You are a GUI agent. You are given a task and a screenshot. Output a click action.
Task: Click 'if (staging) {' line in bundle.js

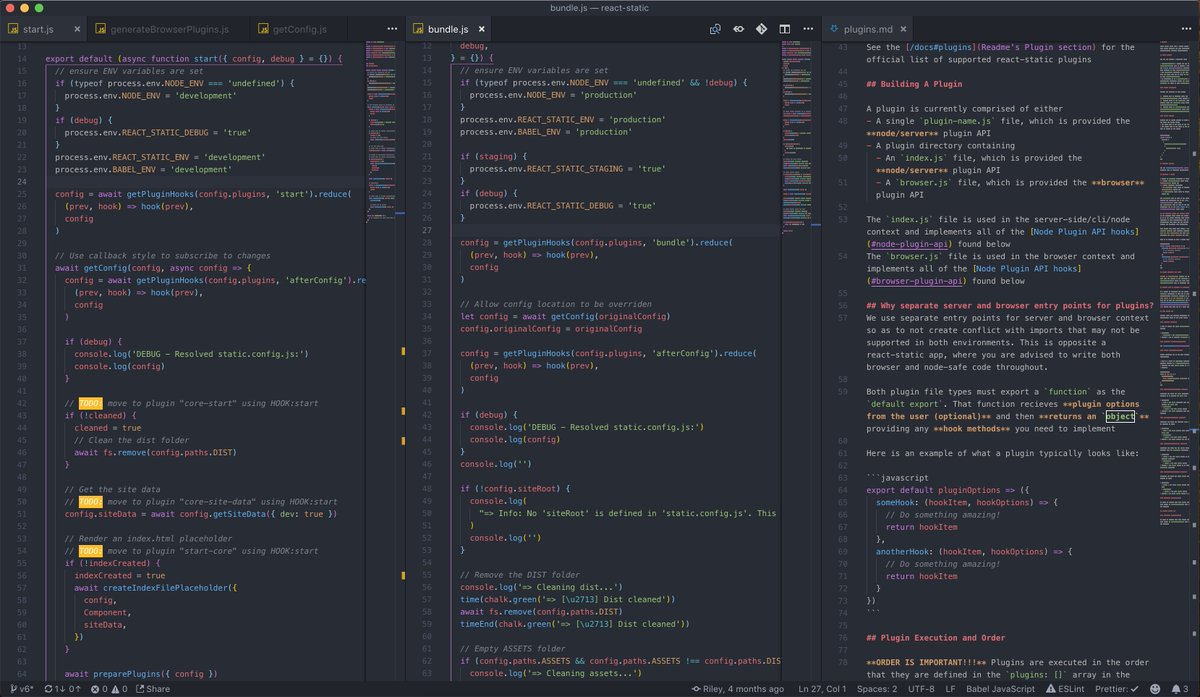494,157
